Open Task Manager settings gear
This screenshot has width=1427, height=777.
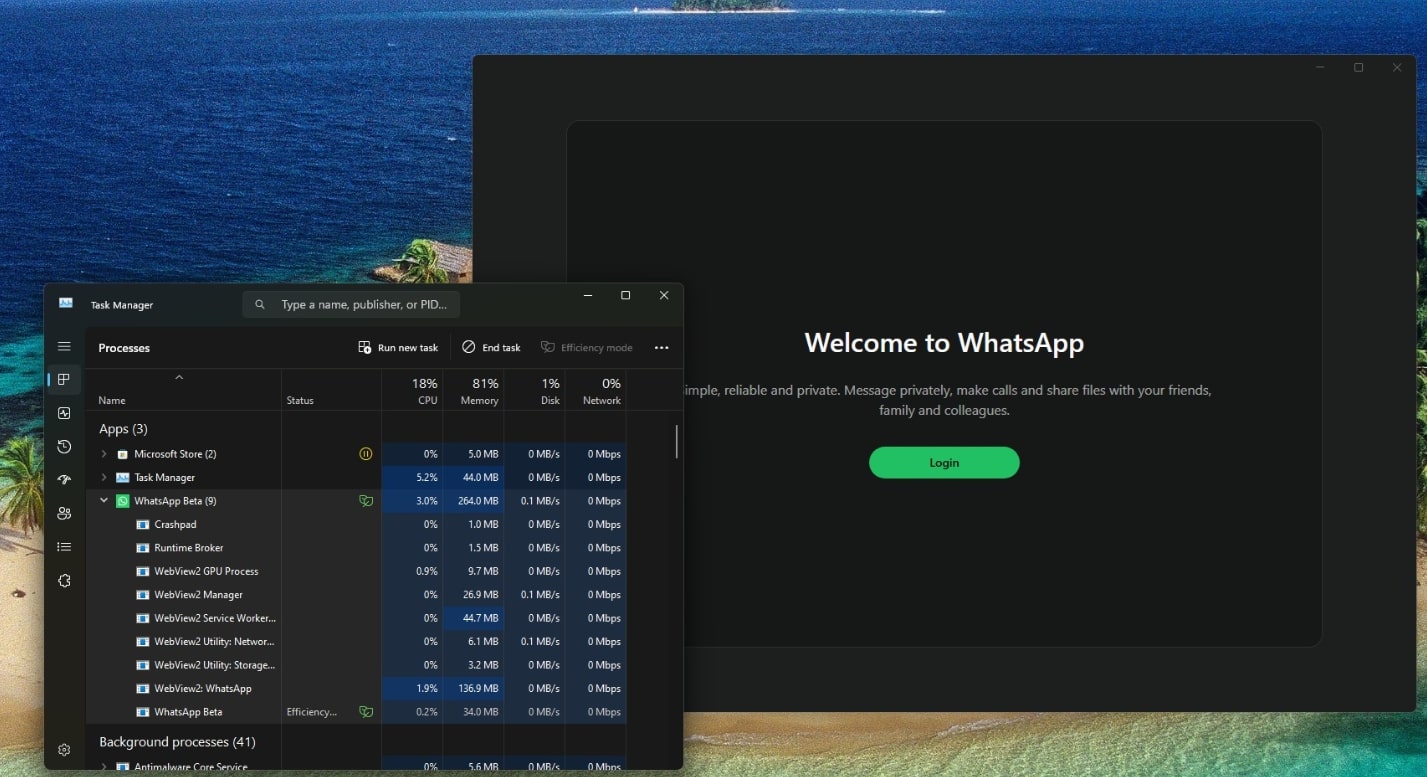tap(64, 749)
